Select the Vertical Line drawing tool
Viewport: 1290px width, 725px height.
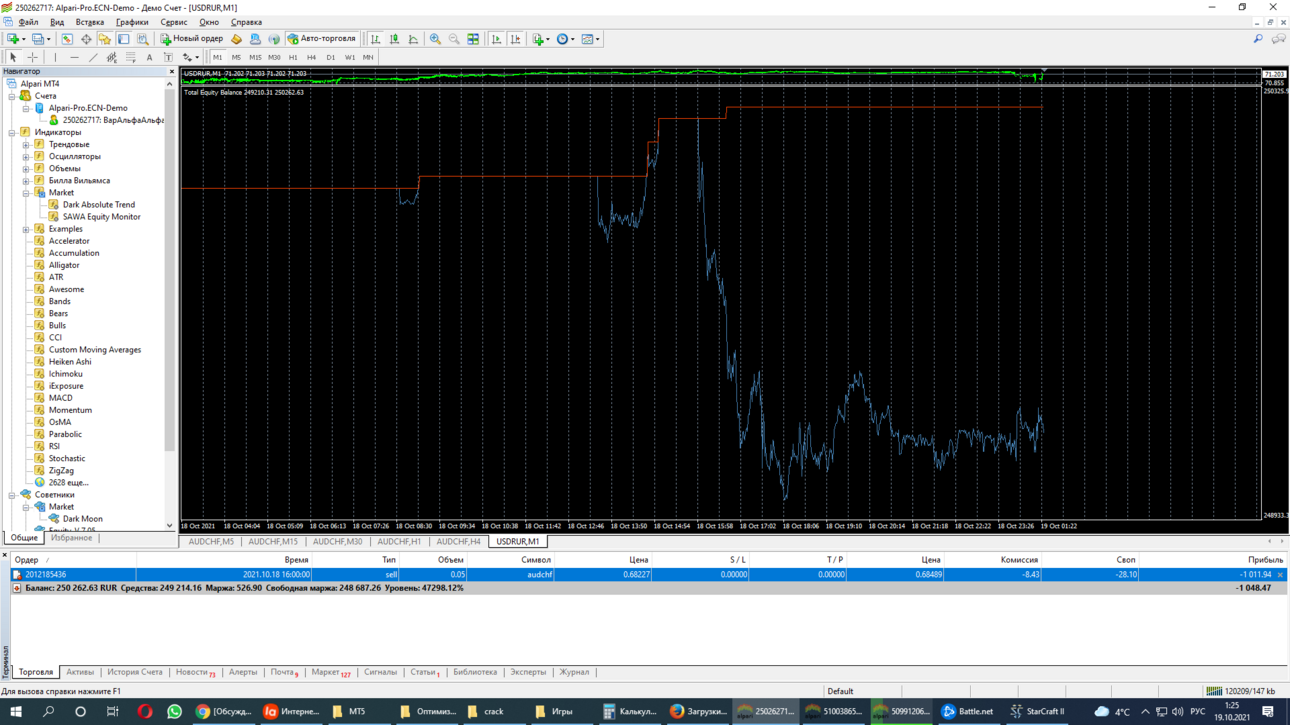tap(55, 57)
